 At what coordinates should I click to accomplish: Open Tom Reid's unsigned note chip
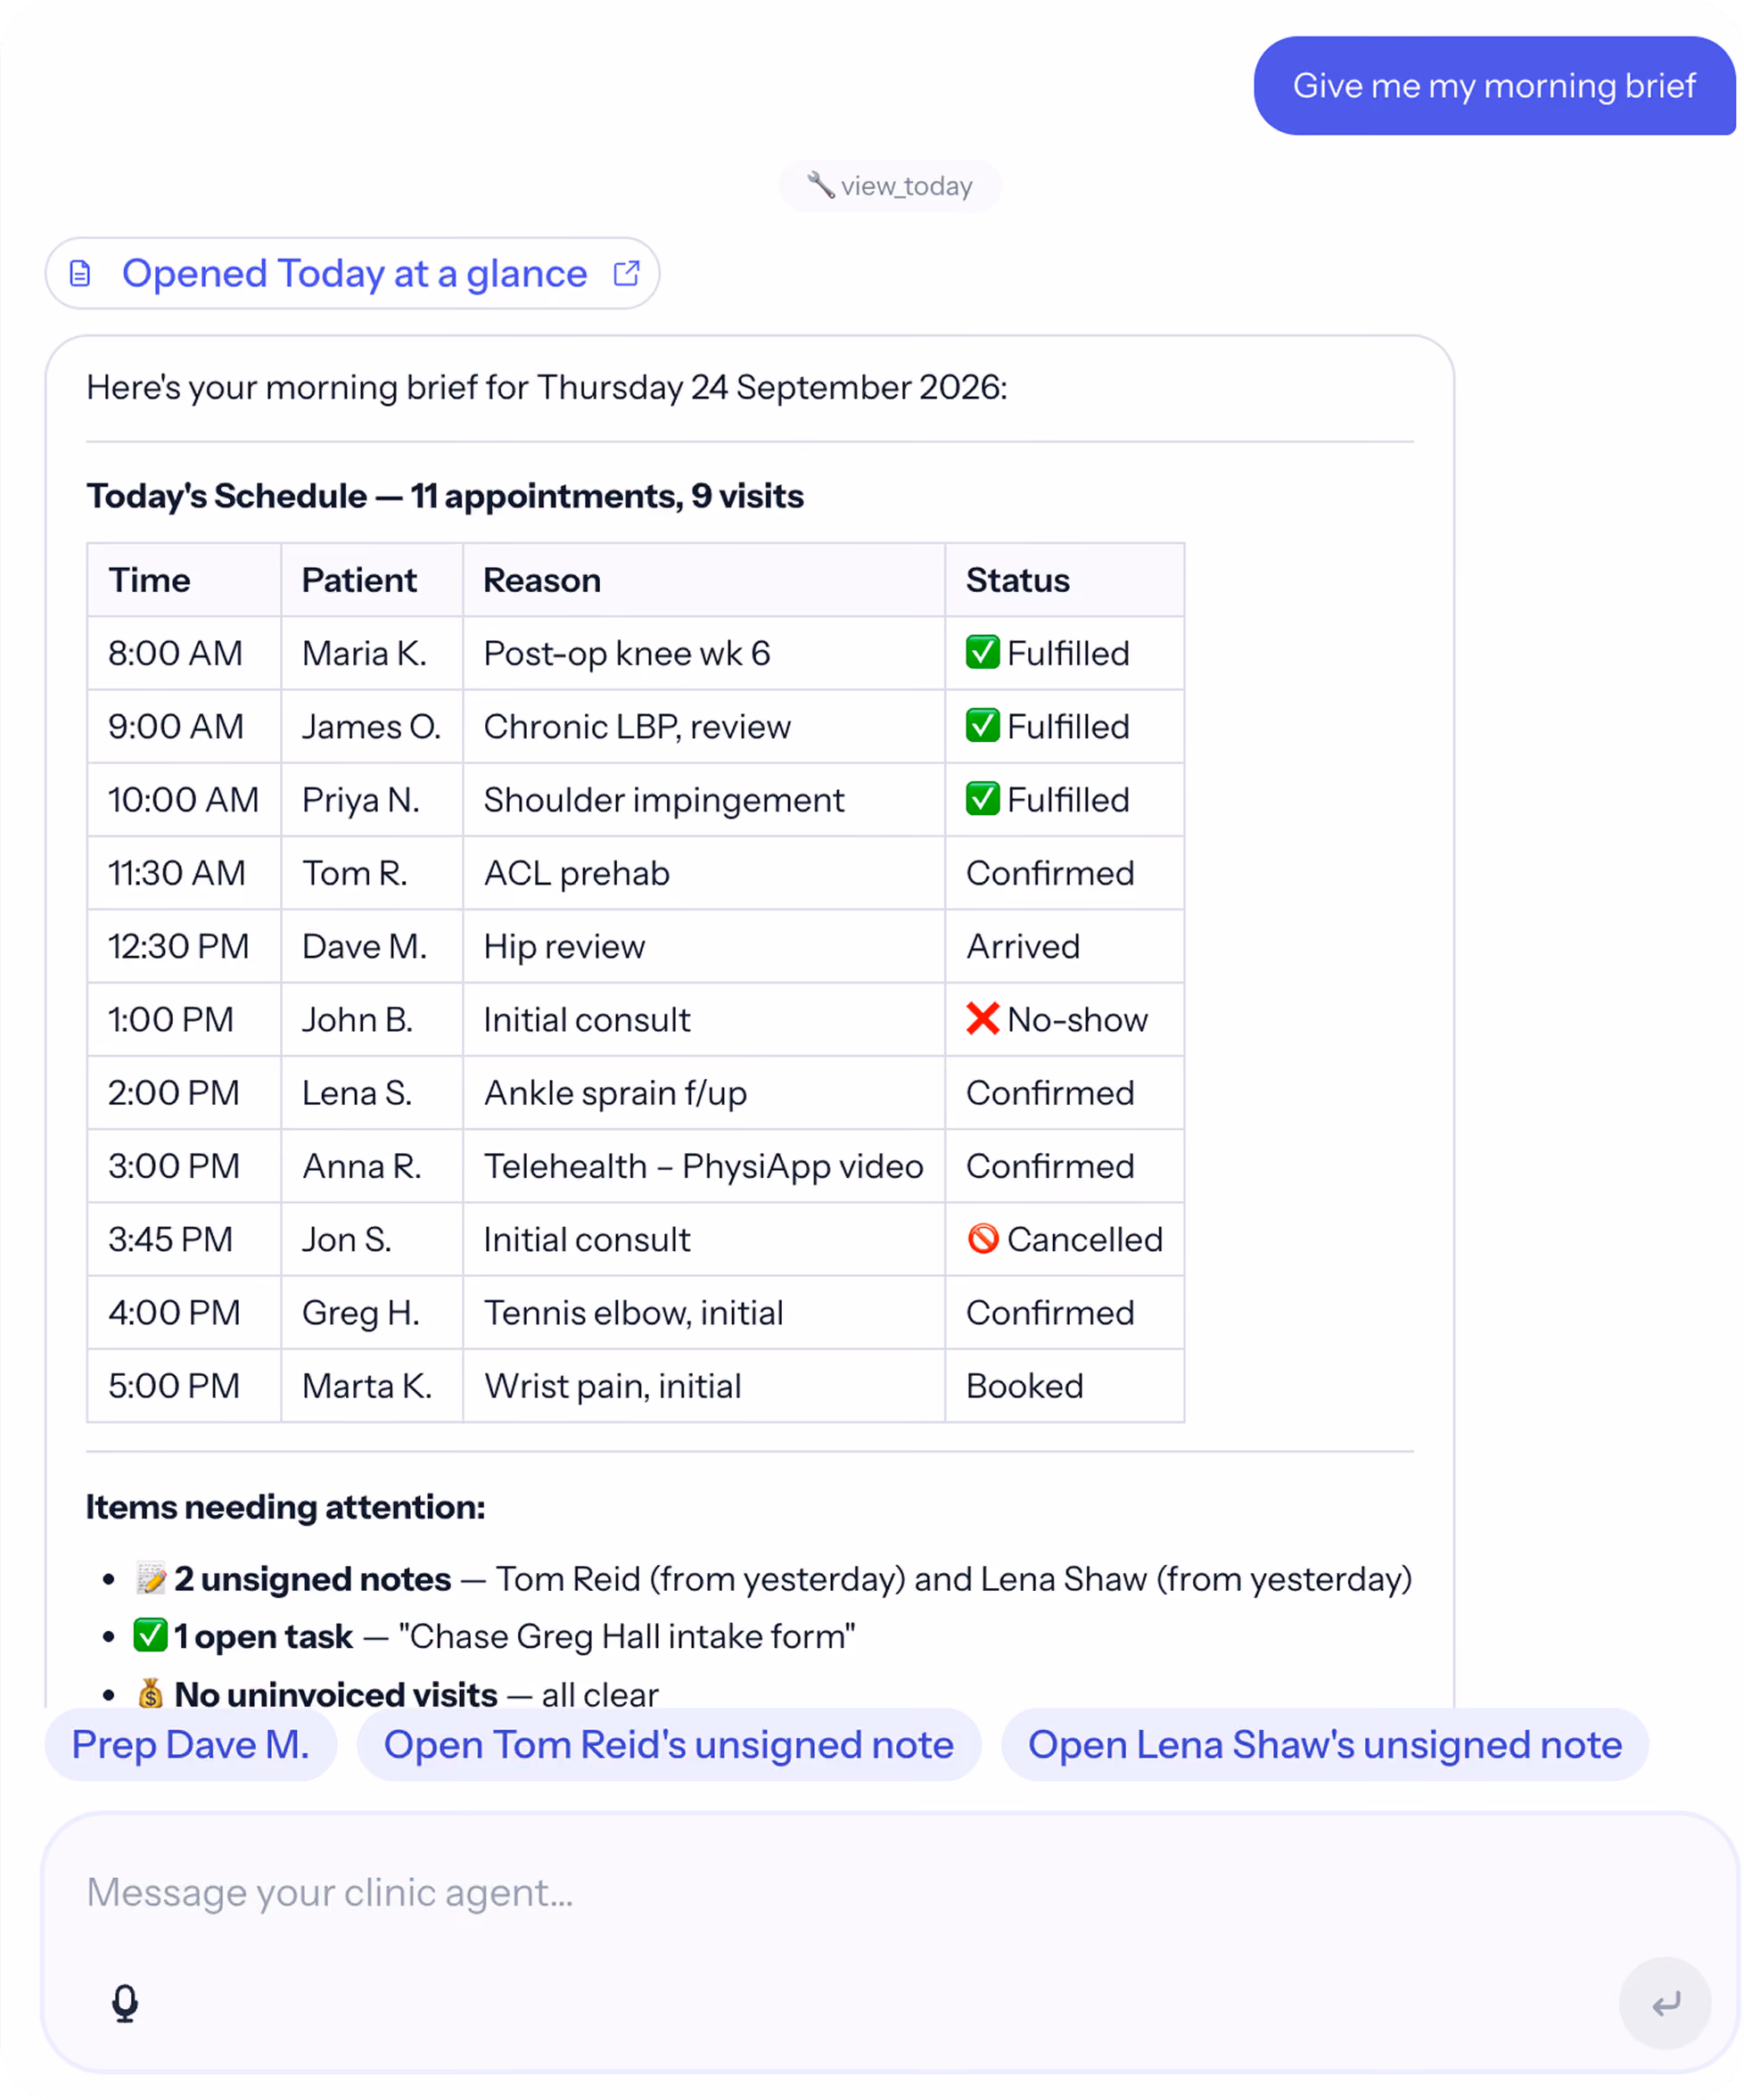click(x=668, y=1744)
